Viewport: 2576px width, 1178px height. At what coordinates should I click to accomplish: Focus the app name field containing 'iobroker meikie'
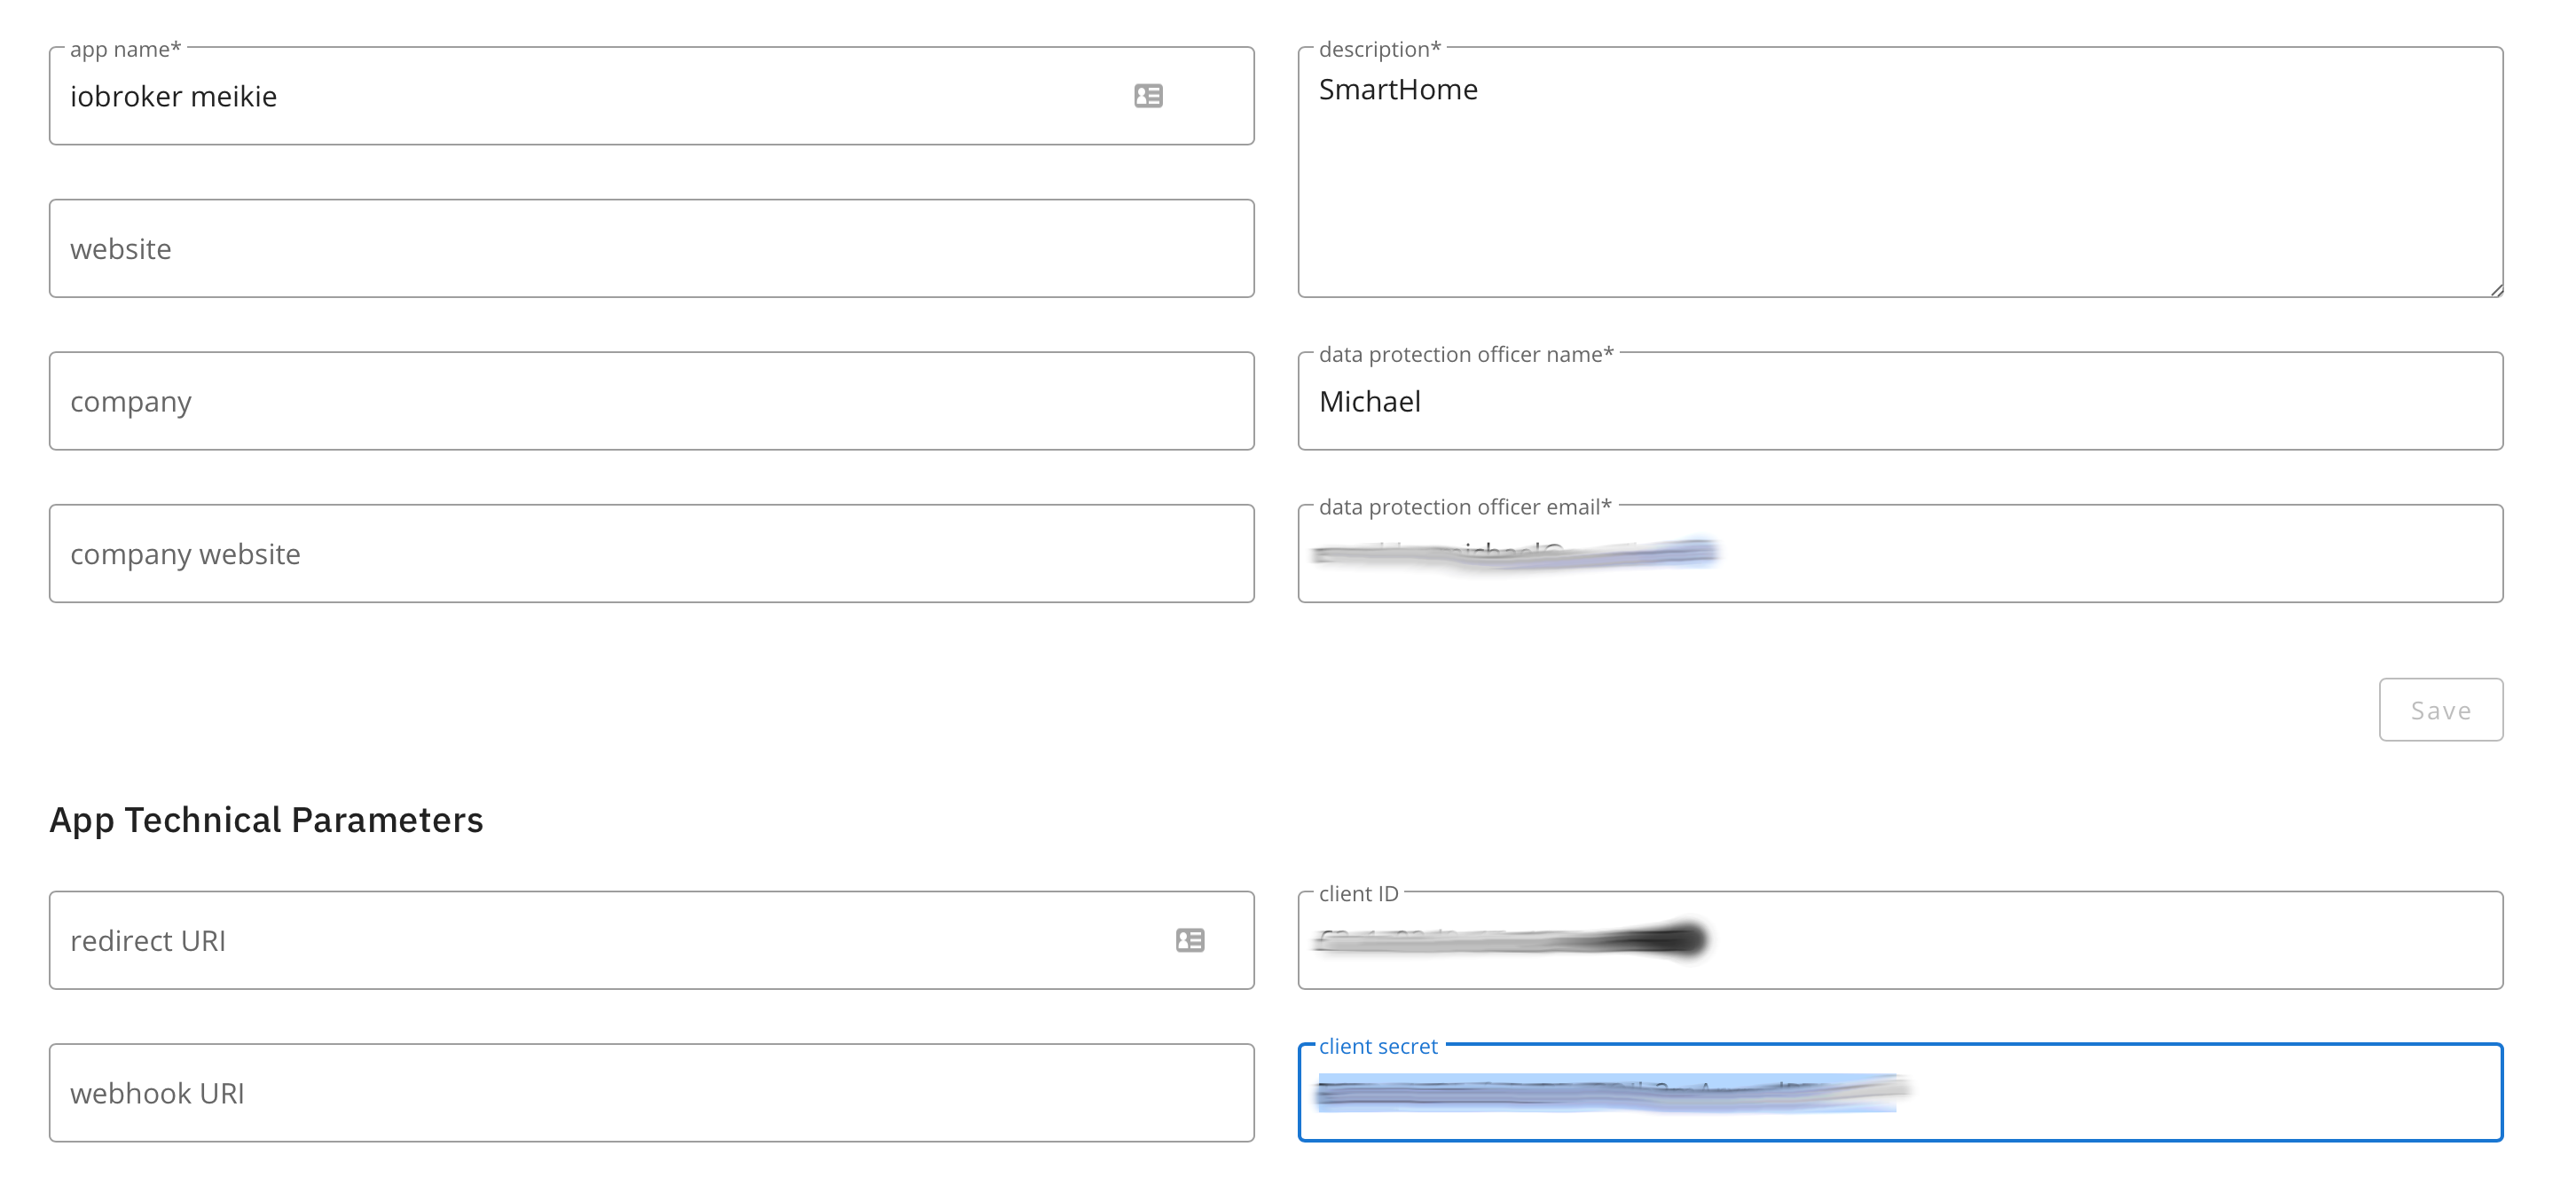600,96
